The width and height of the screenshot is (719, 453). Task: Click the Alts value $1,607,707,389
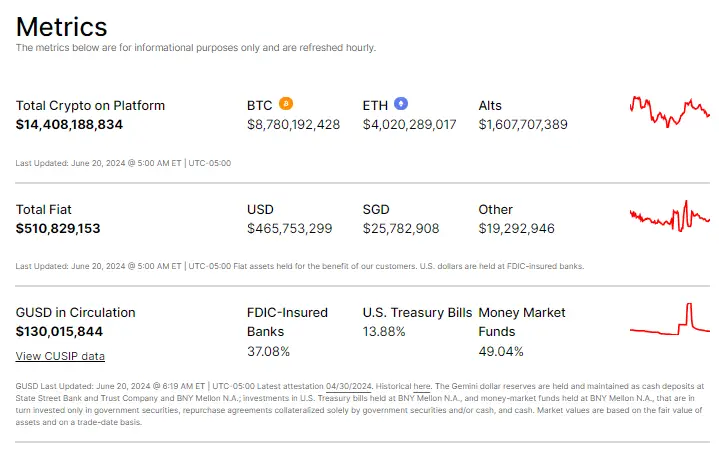pyautogui.click(x=523, y=125)
